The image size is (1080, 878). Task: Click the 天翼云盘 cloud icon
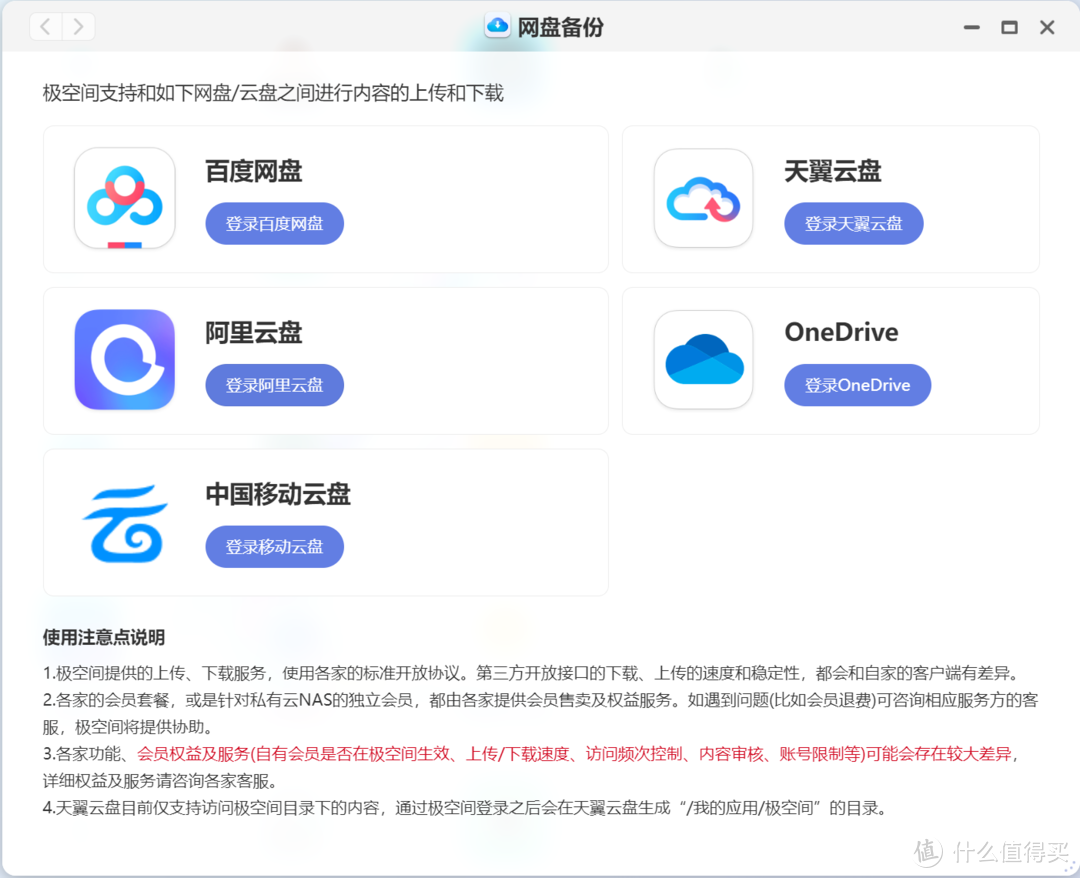tap(703, 197)
